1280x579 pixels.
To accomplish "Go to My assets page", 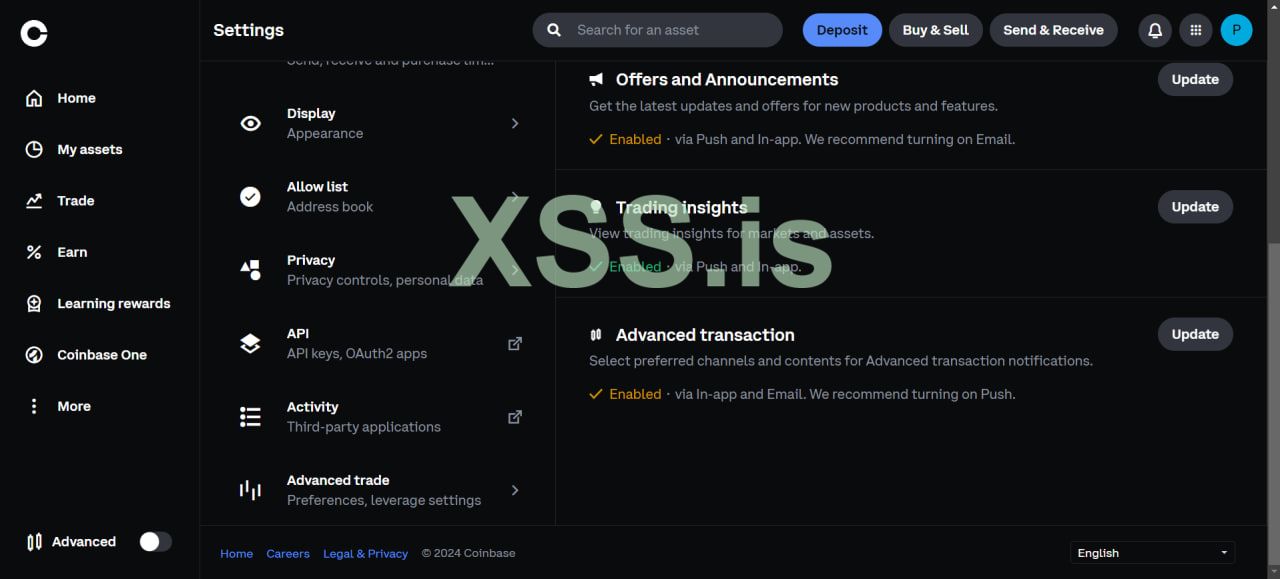I will click(89, 150).
